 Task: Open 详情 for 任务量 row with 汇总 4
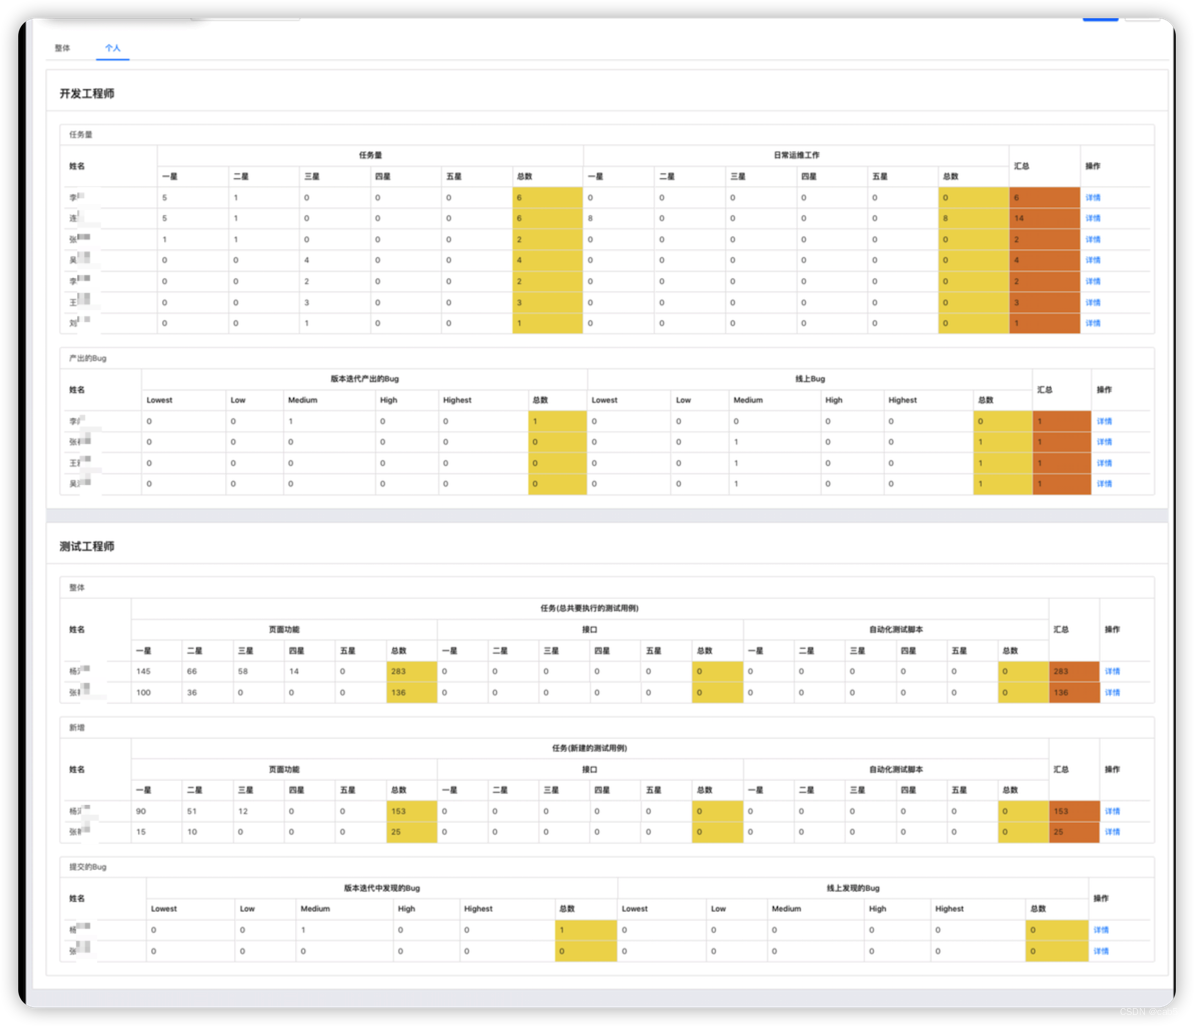point(1093,260)
